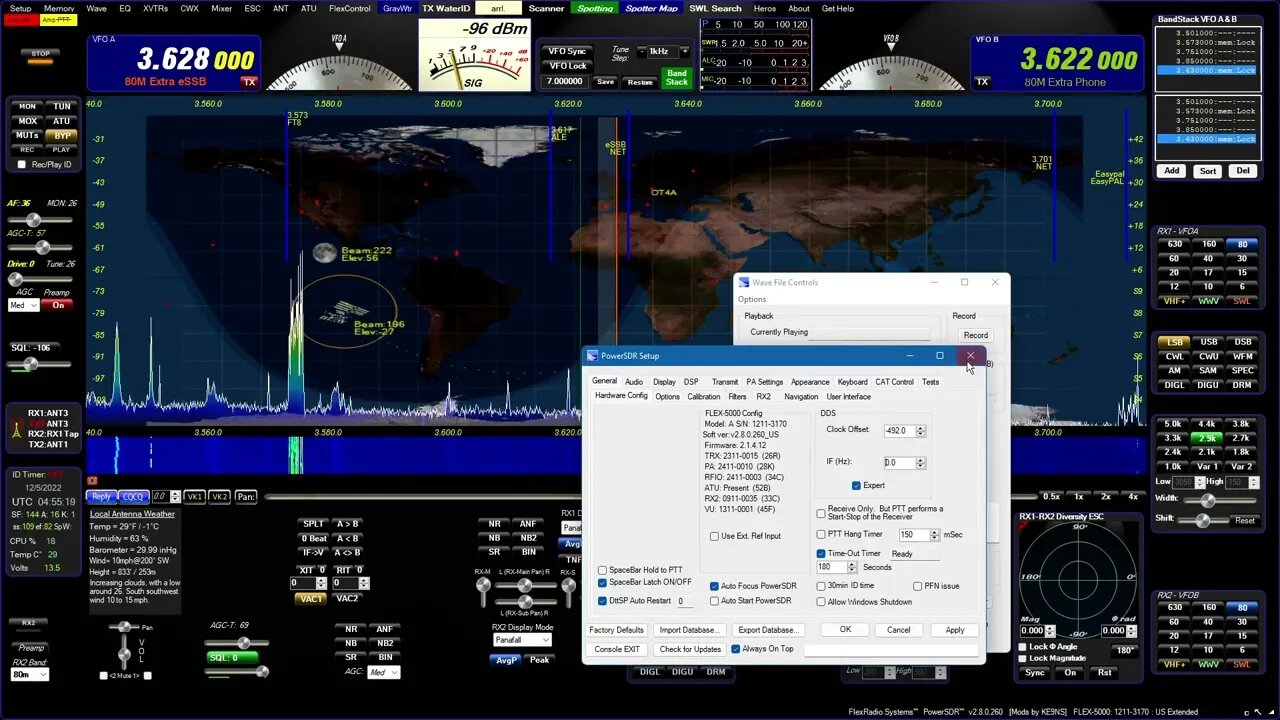Open RX2 Display Mode Panafall dropdown
The image size is (1280, 720).
522,640
